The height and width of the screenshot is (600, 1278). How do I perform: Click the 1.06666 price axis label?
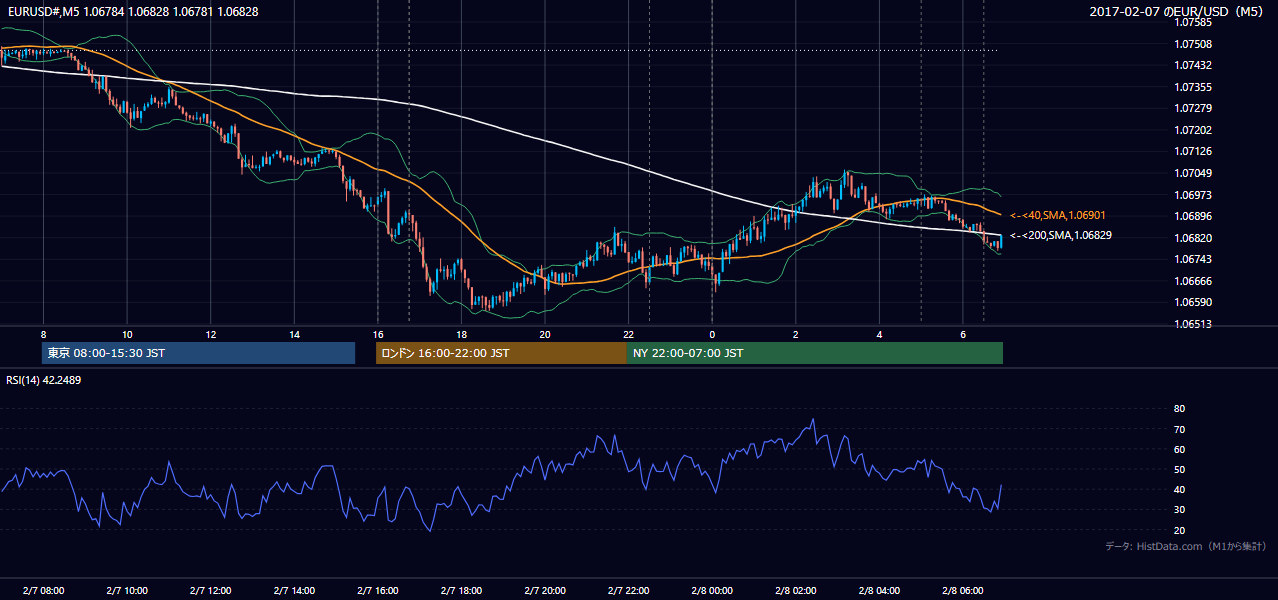click(x=1193, y=281)
